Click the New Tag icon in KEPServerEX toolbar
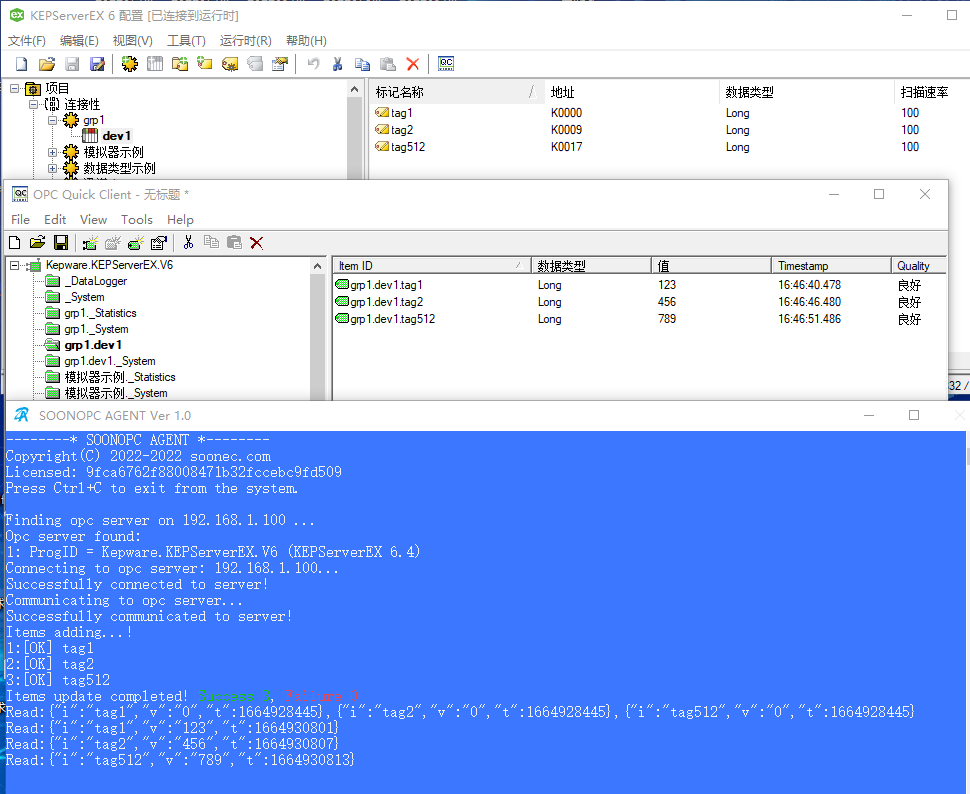Image resolution: width=970 pixels, height=794 pixels. click(x=205, y=64)
